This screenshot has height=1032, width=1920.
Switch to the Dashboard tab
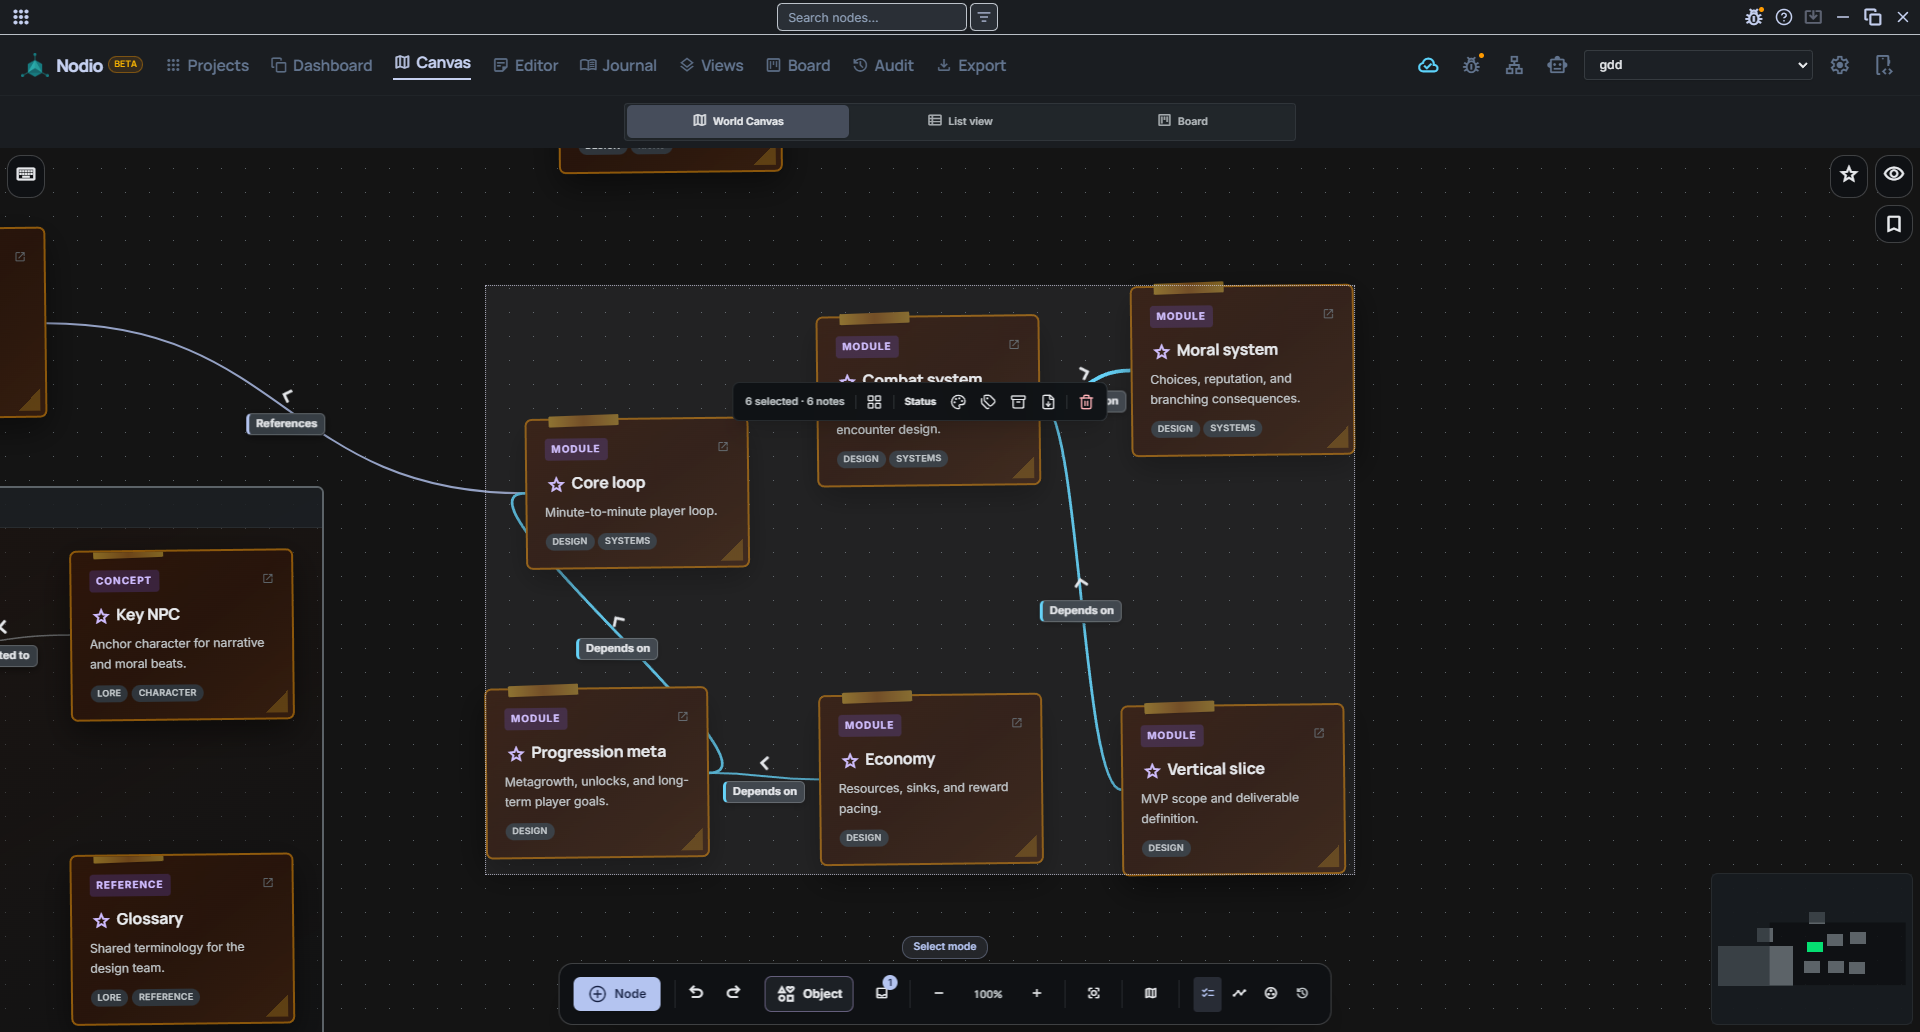322,65
